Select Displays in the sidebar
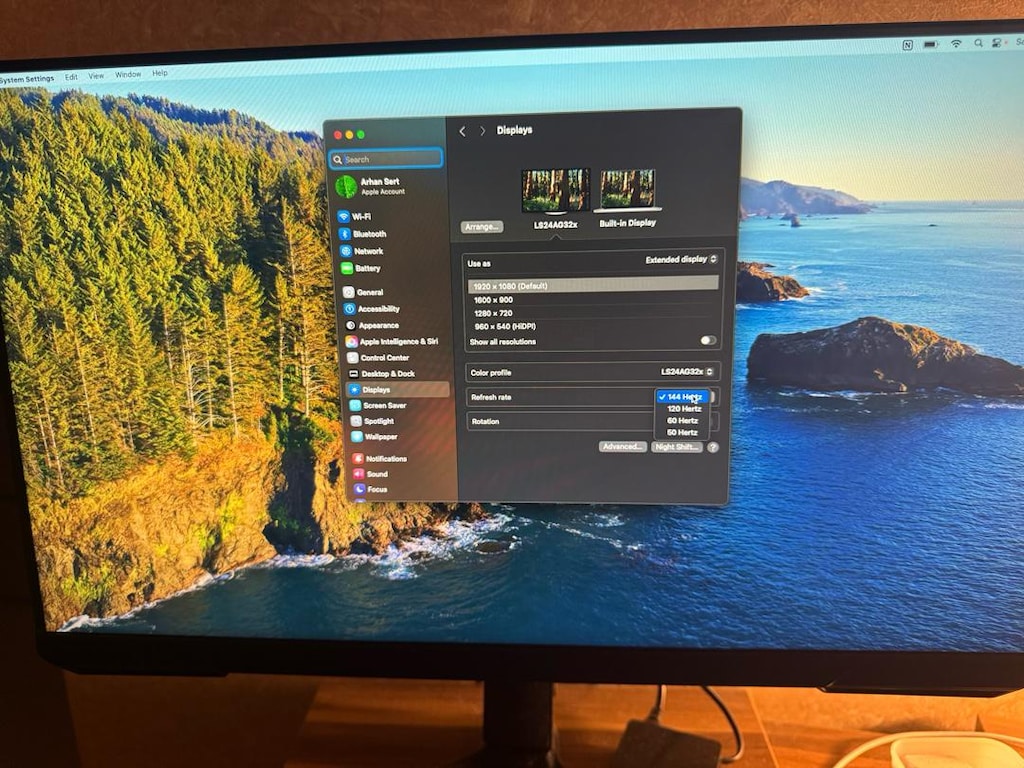Image resolution: width=1024 pixels, height=768 pixels. click(398, 389)
